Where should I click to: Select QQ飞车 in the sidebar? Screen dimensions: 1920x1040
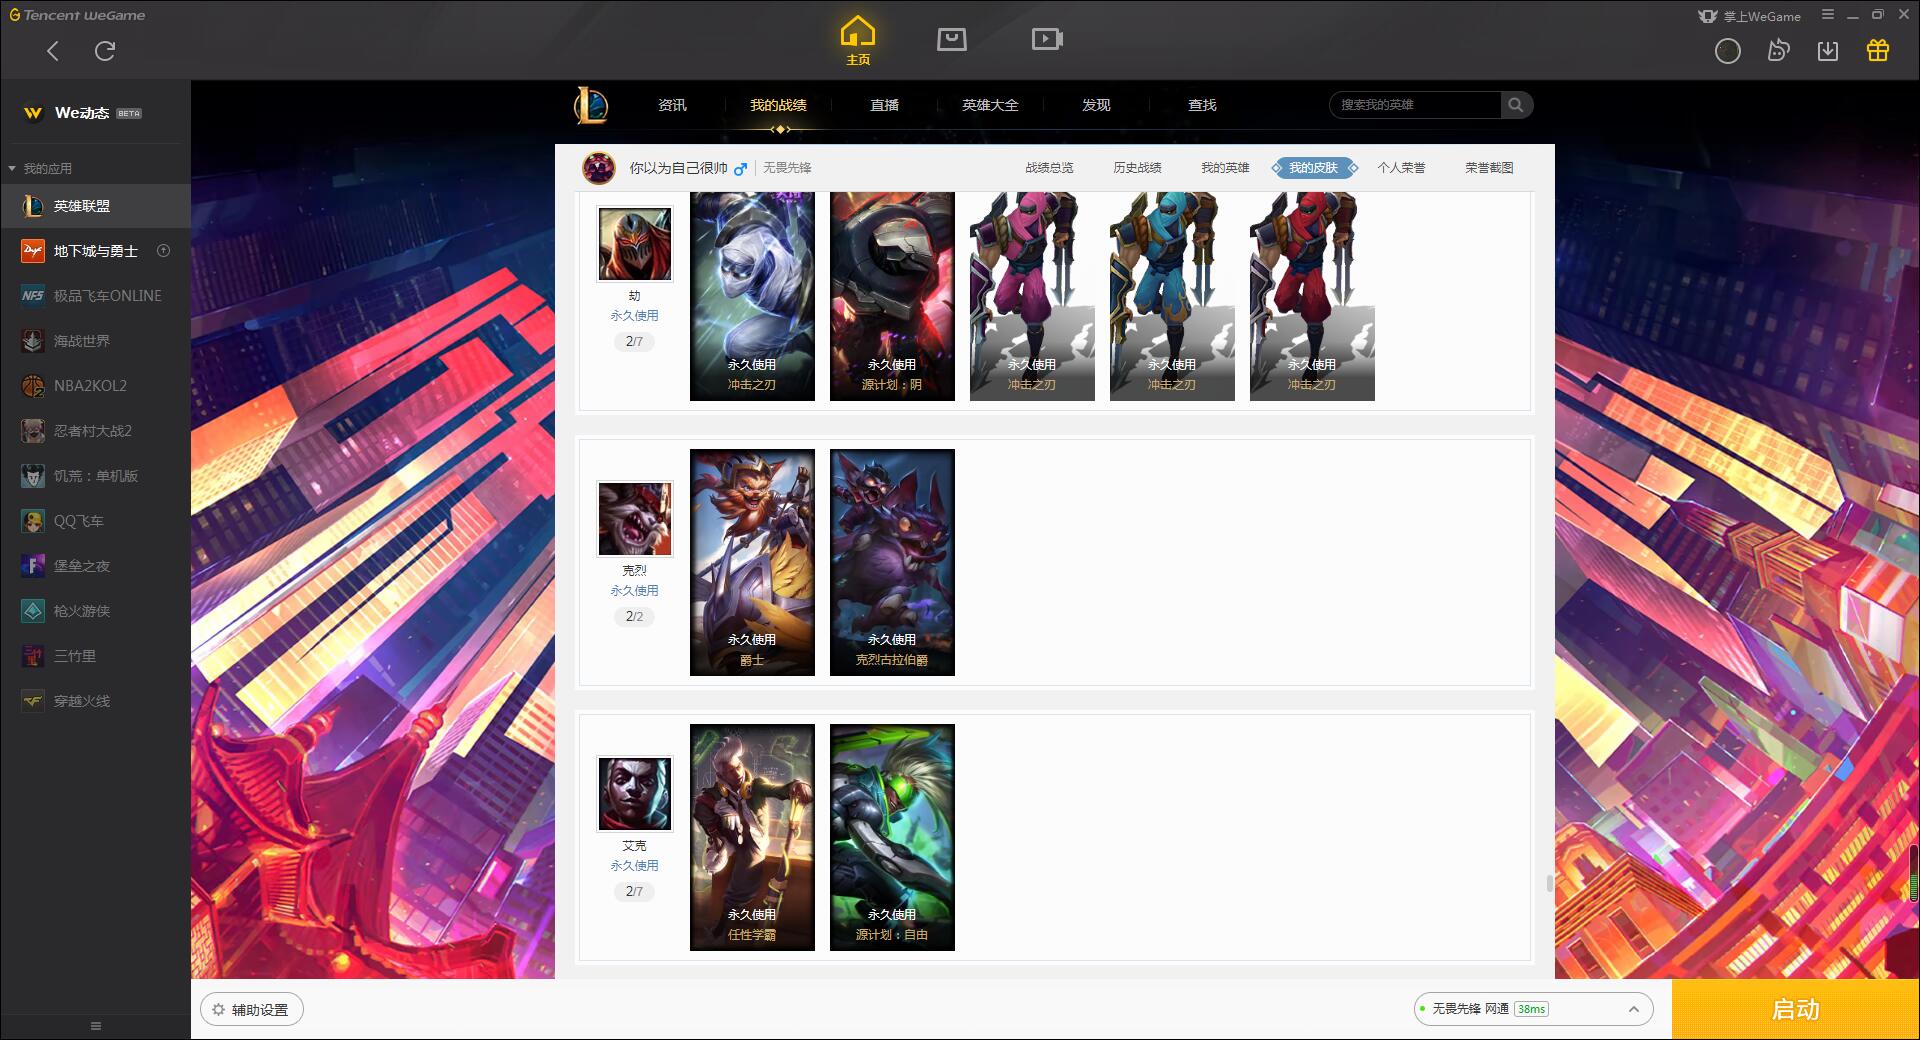click(x=95, y=521)
